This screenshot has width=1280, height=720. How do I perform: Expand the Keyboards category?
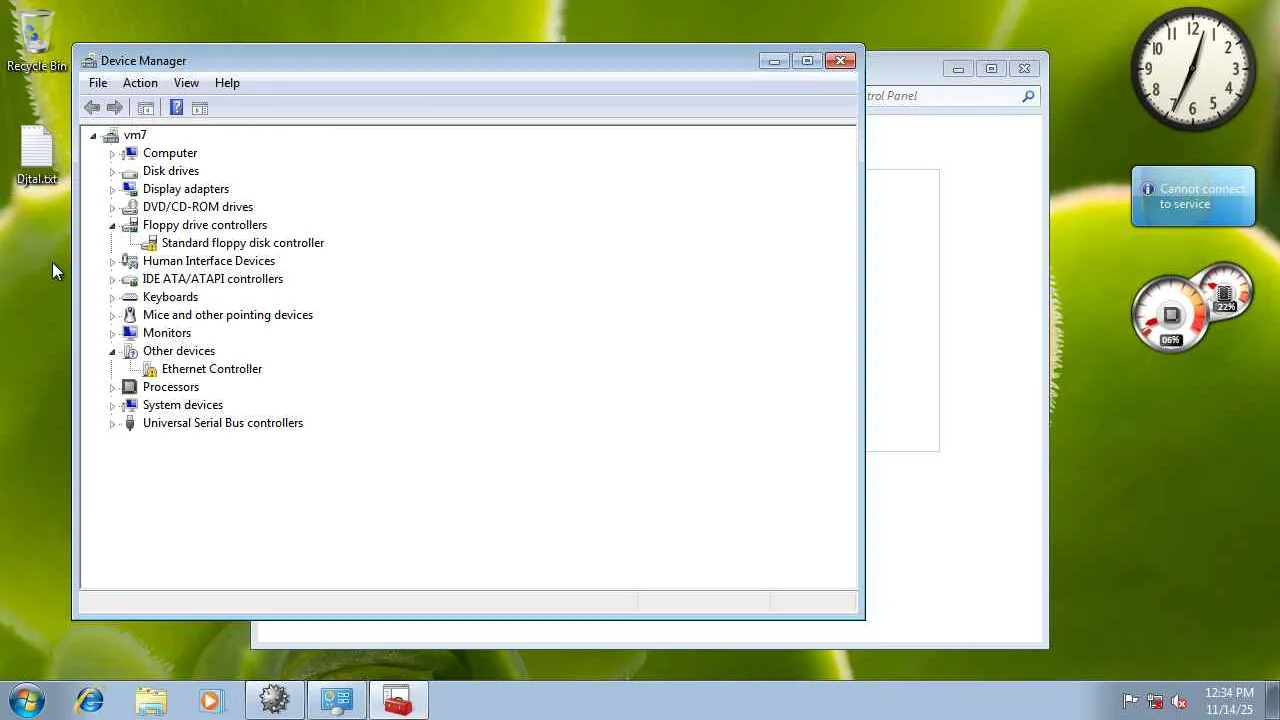[x=112, y=298]
